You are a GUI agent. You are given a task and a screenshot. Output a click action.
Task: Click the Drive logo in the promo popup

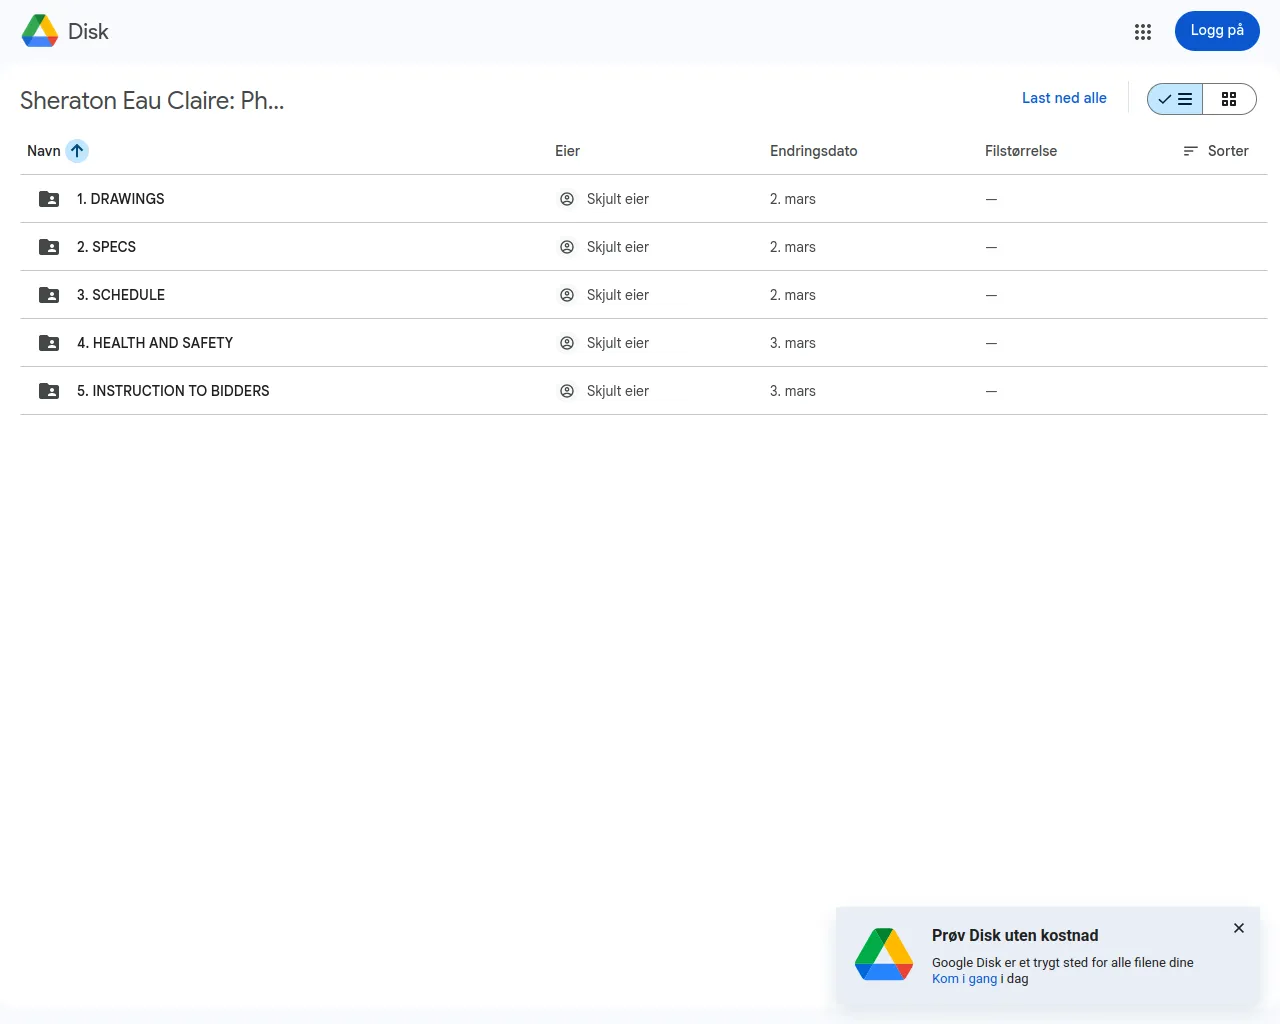pos(884,954)
